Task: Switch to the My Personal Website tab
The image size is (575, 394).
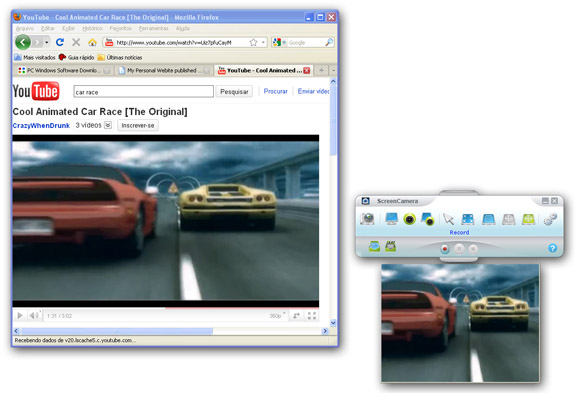Action: (x=164, y=70)
